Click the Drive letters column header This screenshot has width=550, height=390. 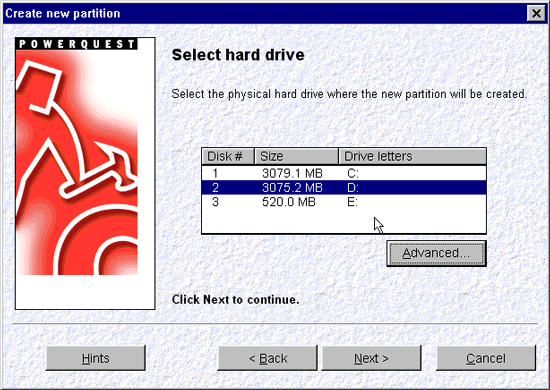[412, 156]
